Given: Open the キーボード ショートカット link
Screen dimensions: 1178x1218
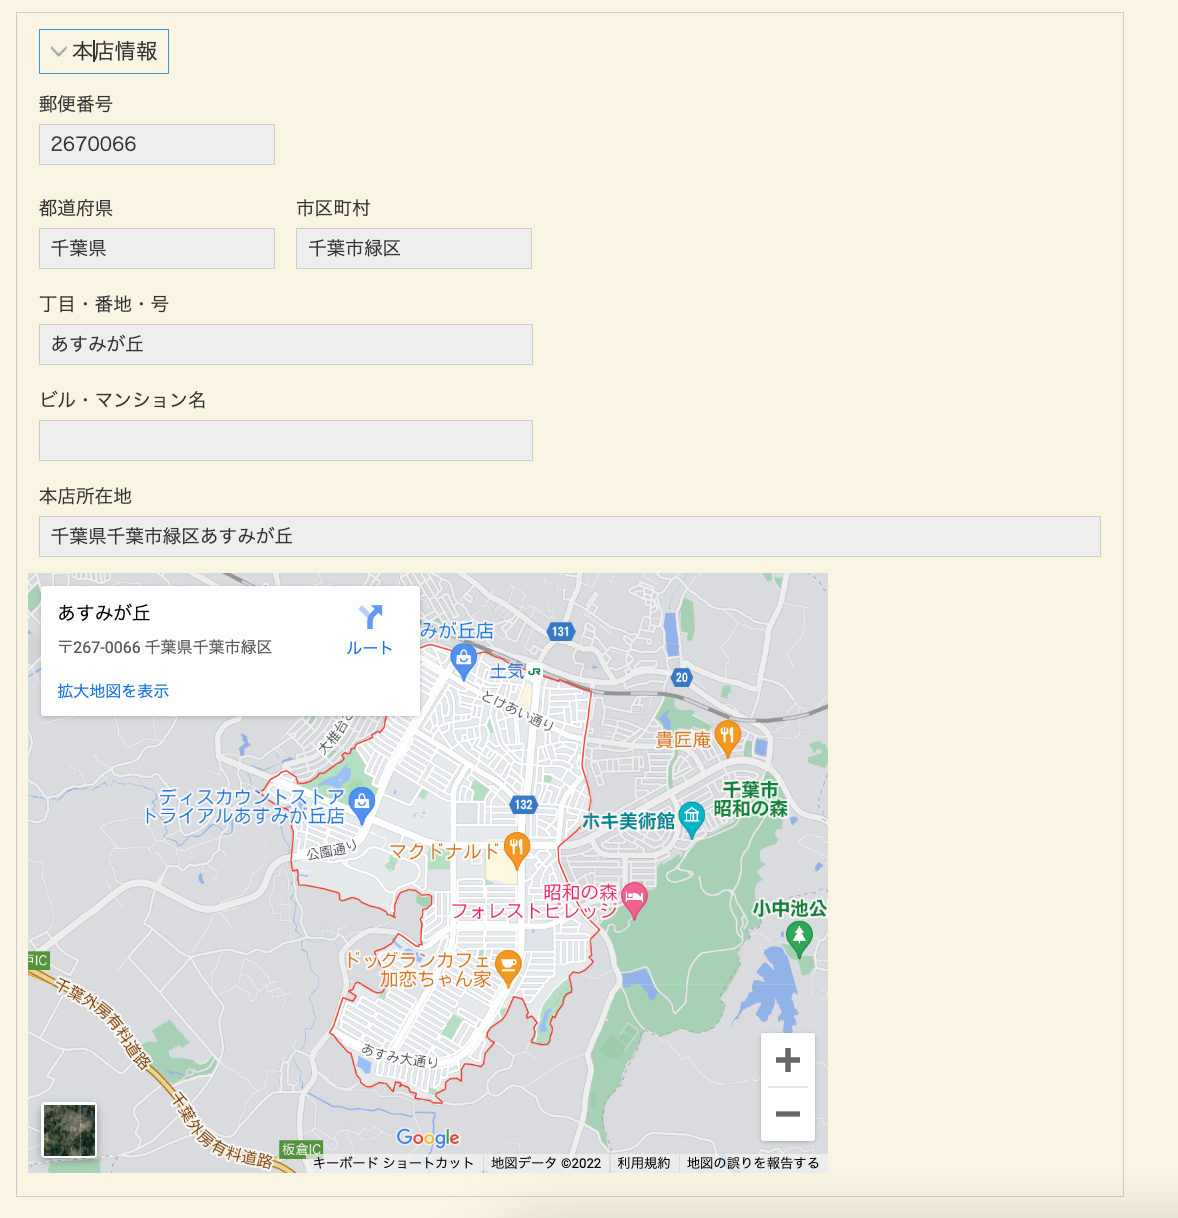Looking at the screenshot, I should click(x=391, y=1163).
